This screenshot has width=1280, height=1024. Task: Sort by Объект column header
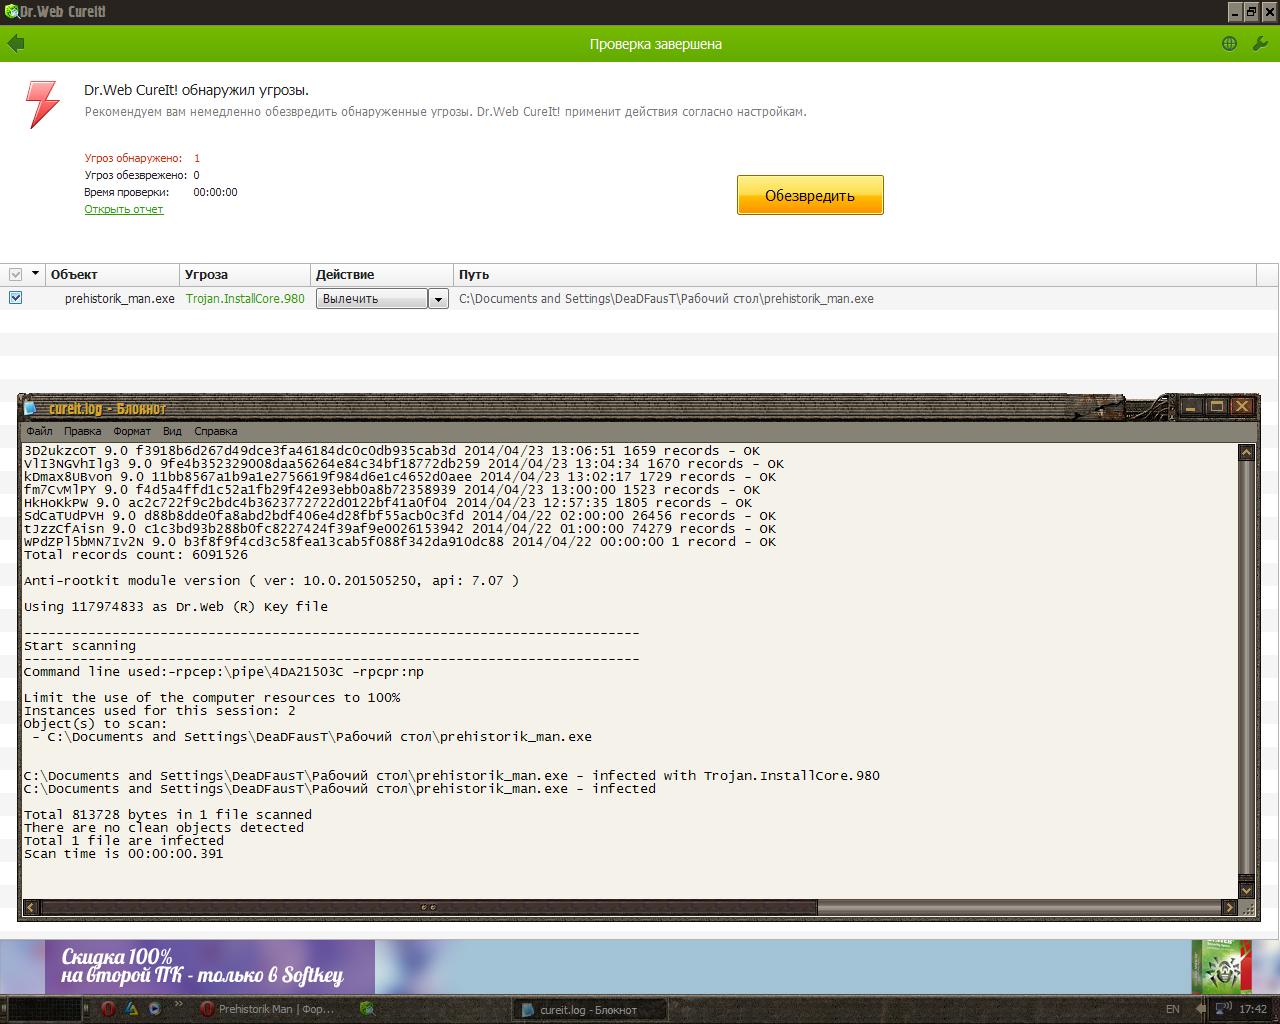112,274
